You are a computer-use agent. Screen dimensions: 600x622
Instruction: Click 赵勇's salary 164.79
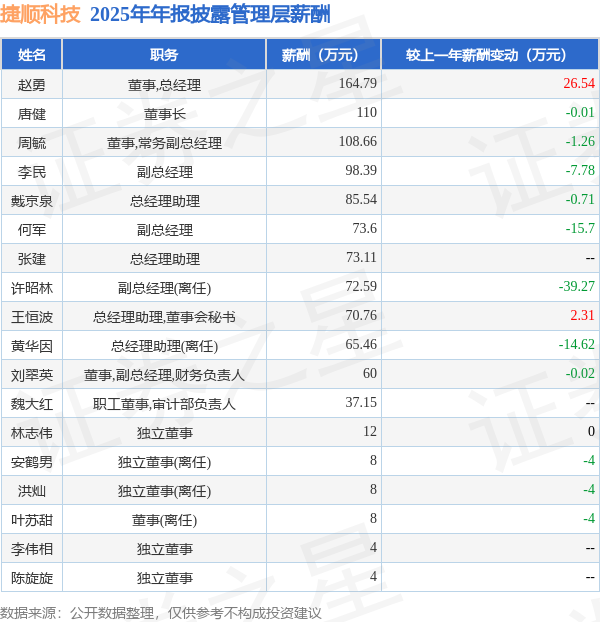(358, 83)
